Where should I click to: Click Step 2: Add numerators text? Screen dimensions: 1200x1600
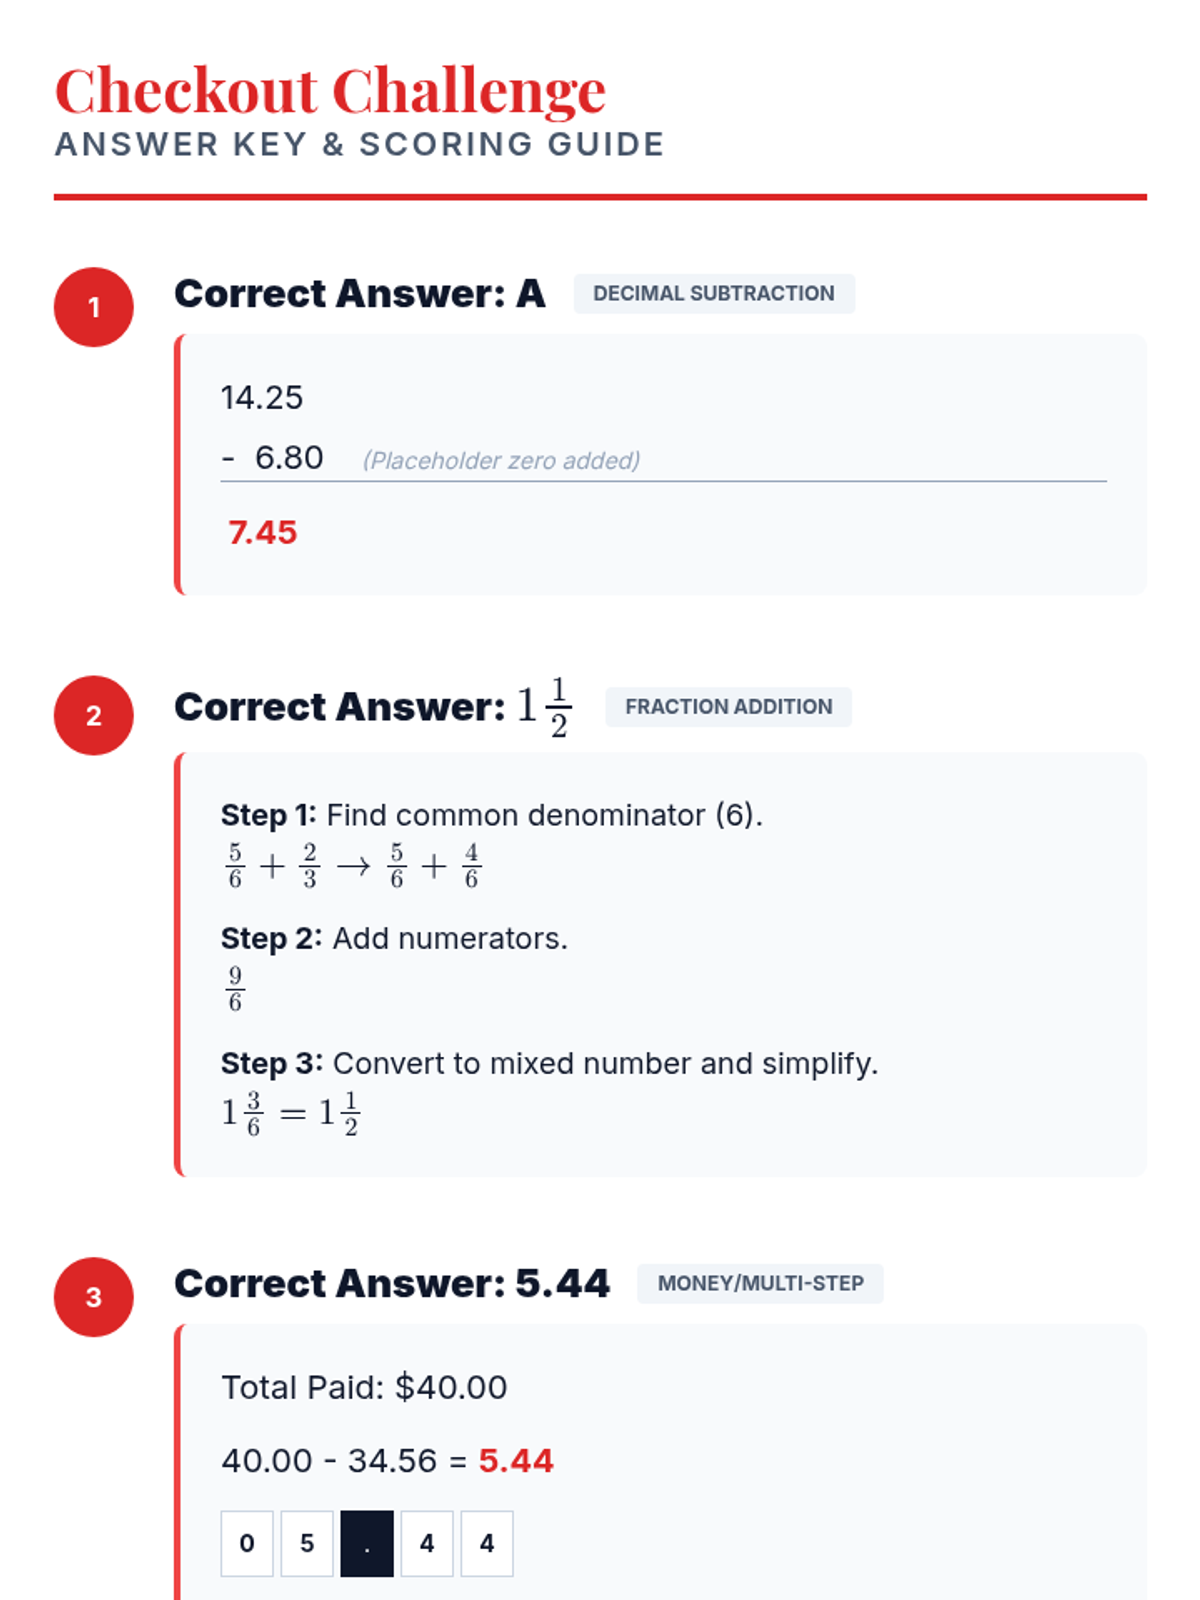(394, 939)
